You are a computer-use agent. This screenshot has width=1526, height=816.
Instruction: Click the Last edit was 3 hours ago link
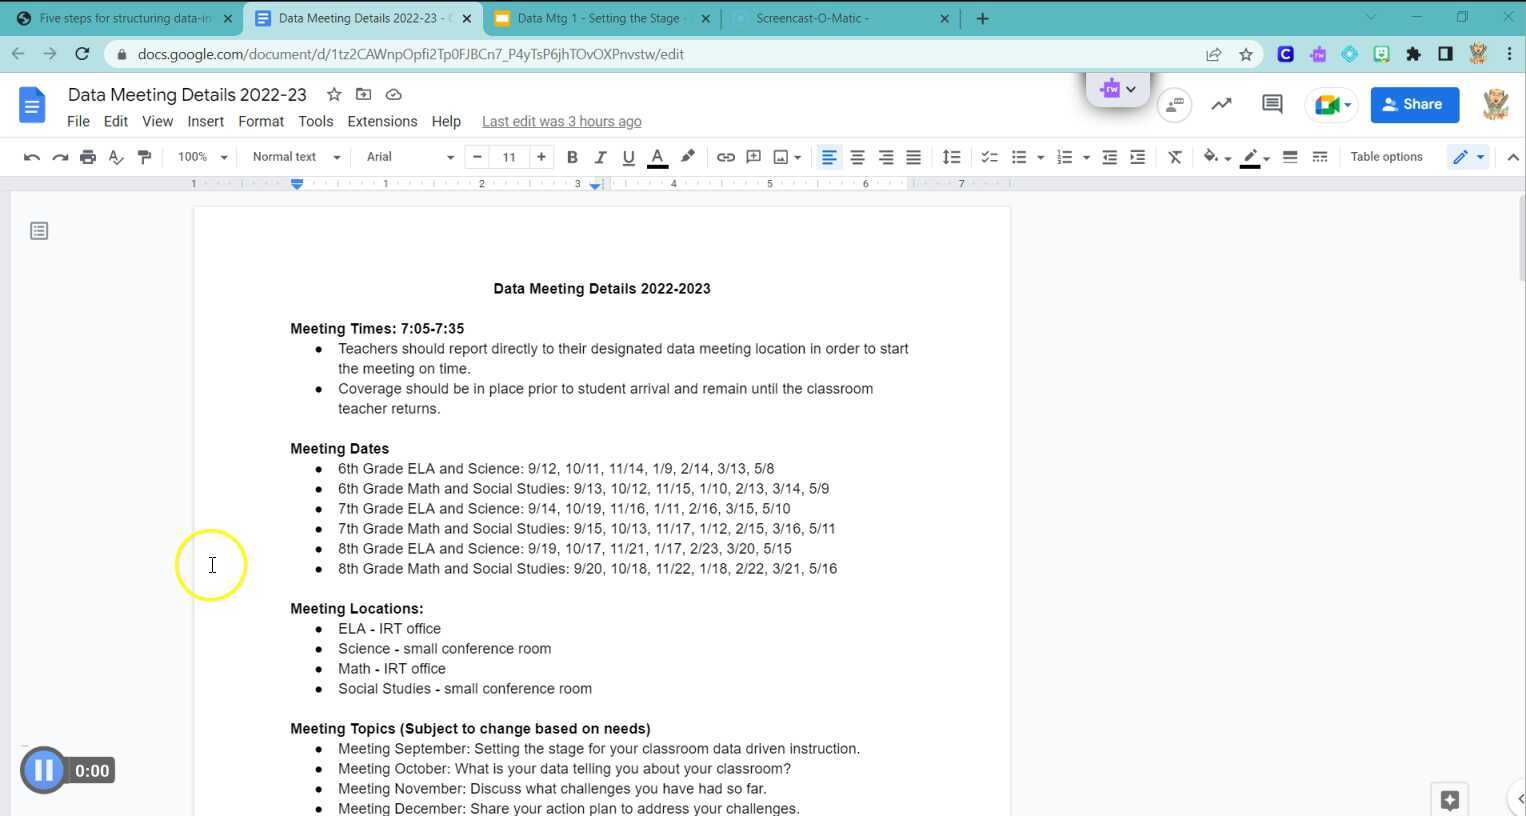[561, 121]
